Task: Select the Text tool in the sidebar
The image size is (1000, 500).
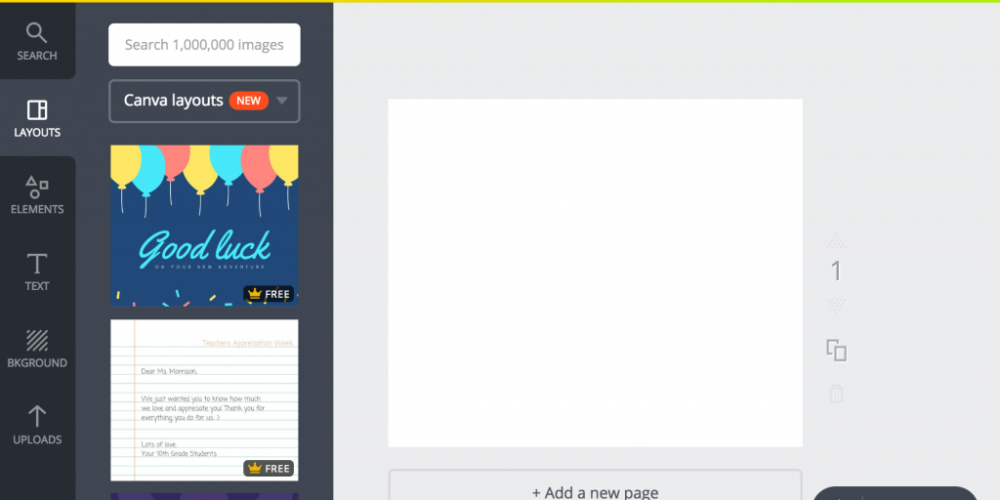Action: point(37,272)
